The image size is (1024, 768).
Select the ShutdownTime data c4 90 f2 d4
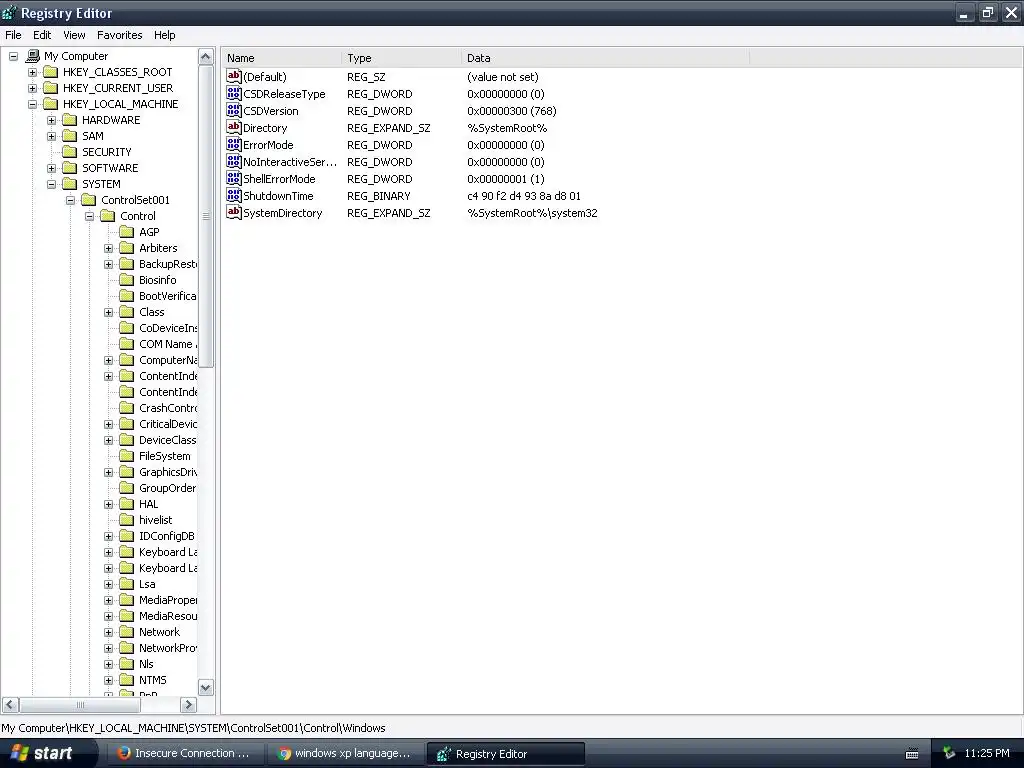click(524, 196)
